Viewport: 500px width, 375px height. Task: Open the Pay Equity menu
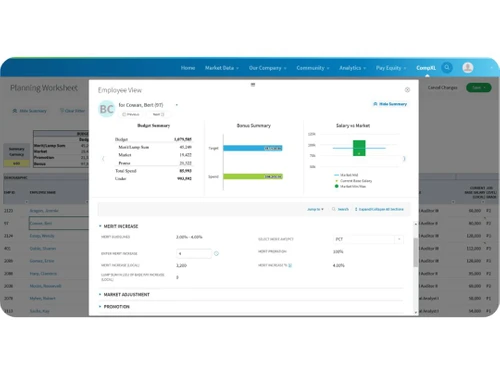(x=391, y=68)
